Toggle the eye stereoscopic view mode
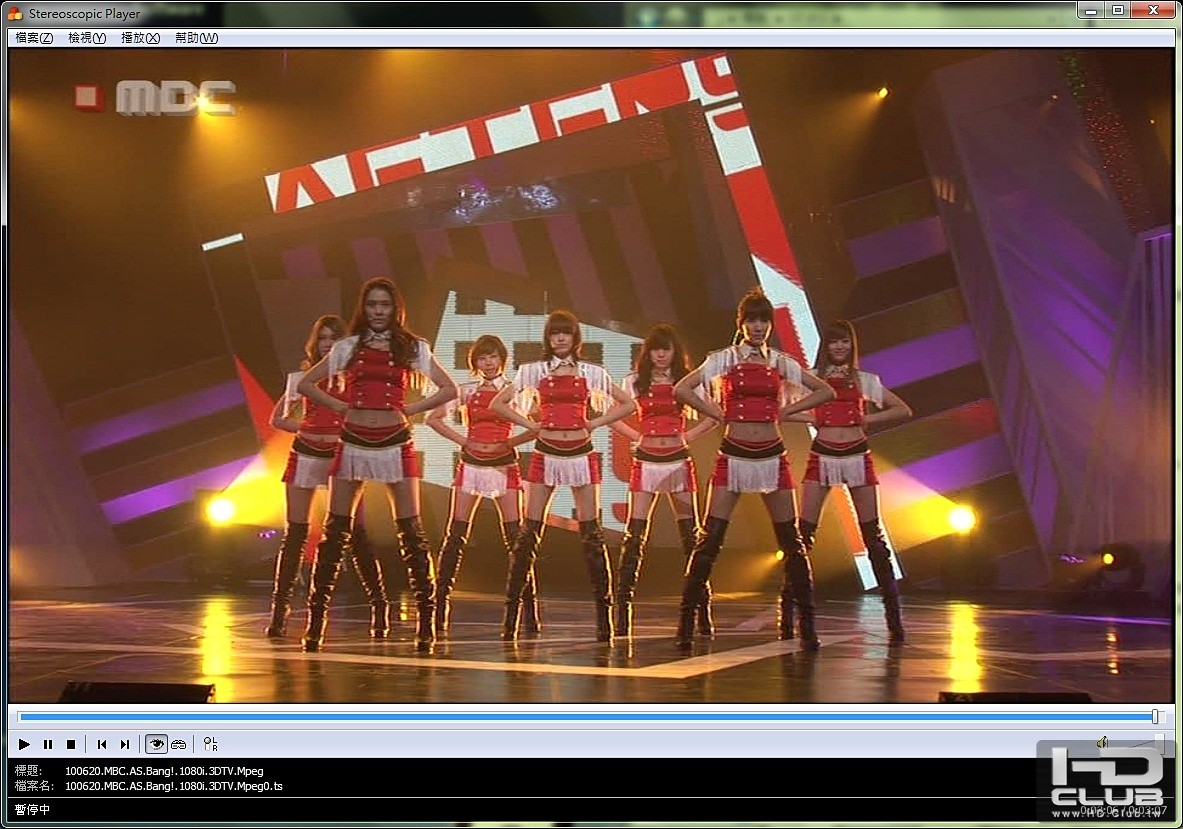Screen dimensions: 1183x829 coord(155,745)
